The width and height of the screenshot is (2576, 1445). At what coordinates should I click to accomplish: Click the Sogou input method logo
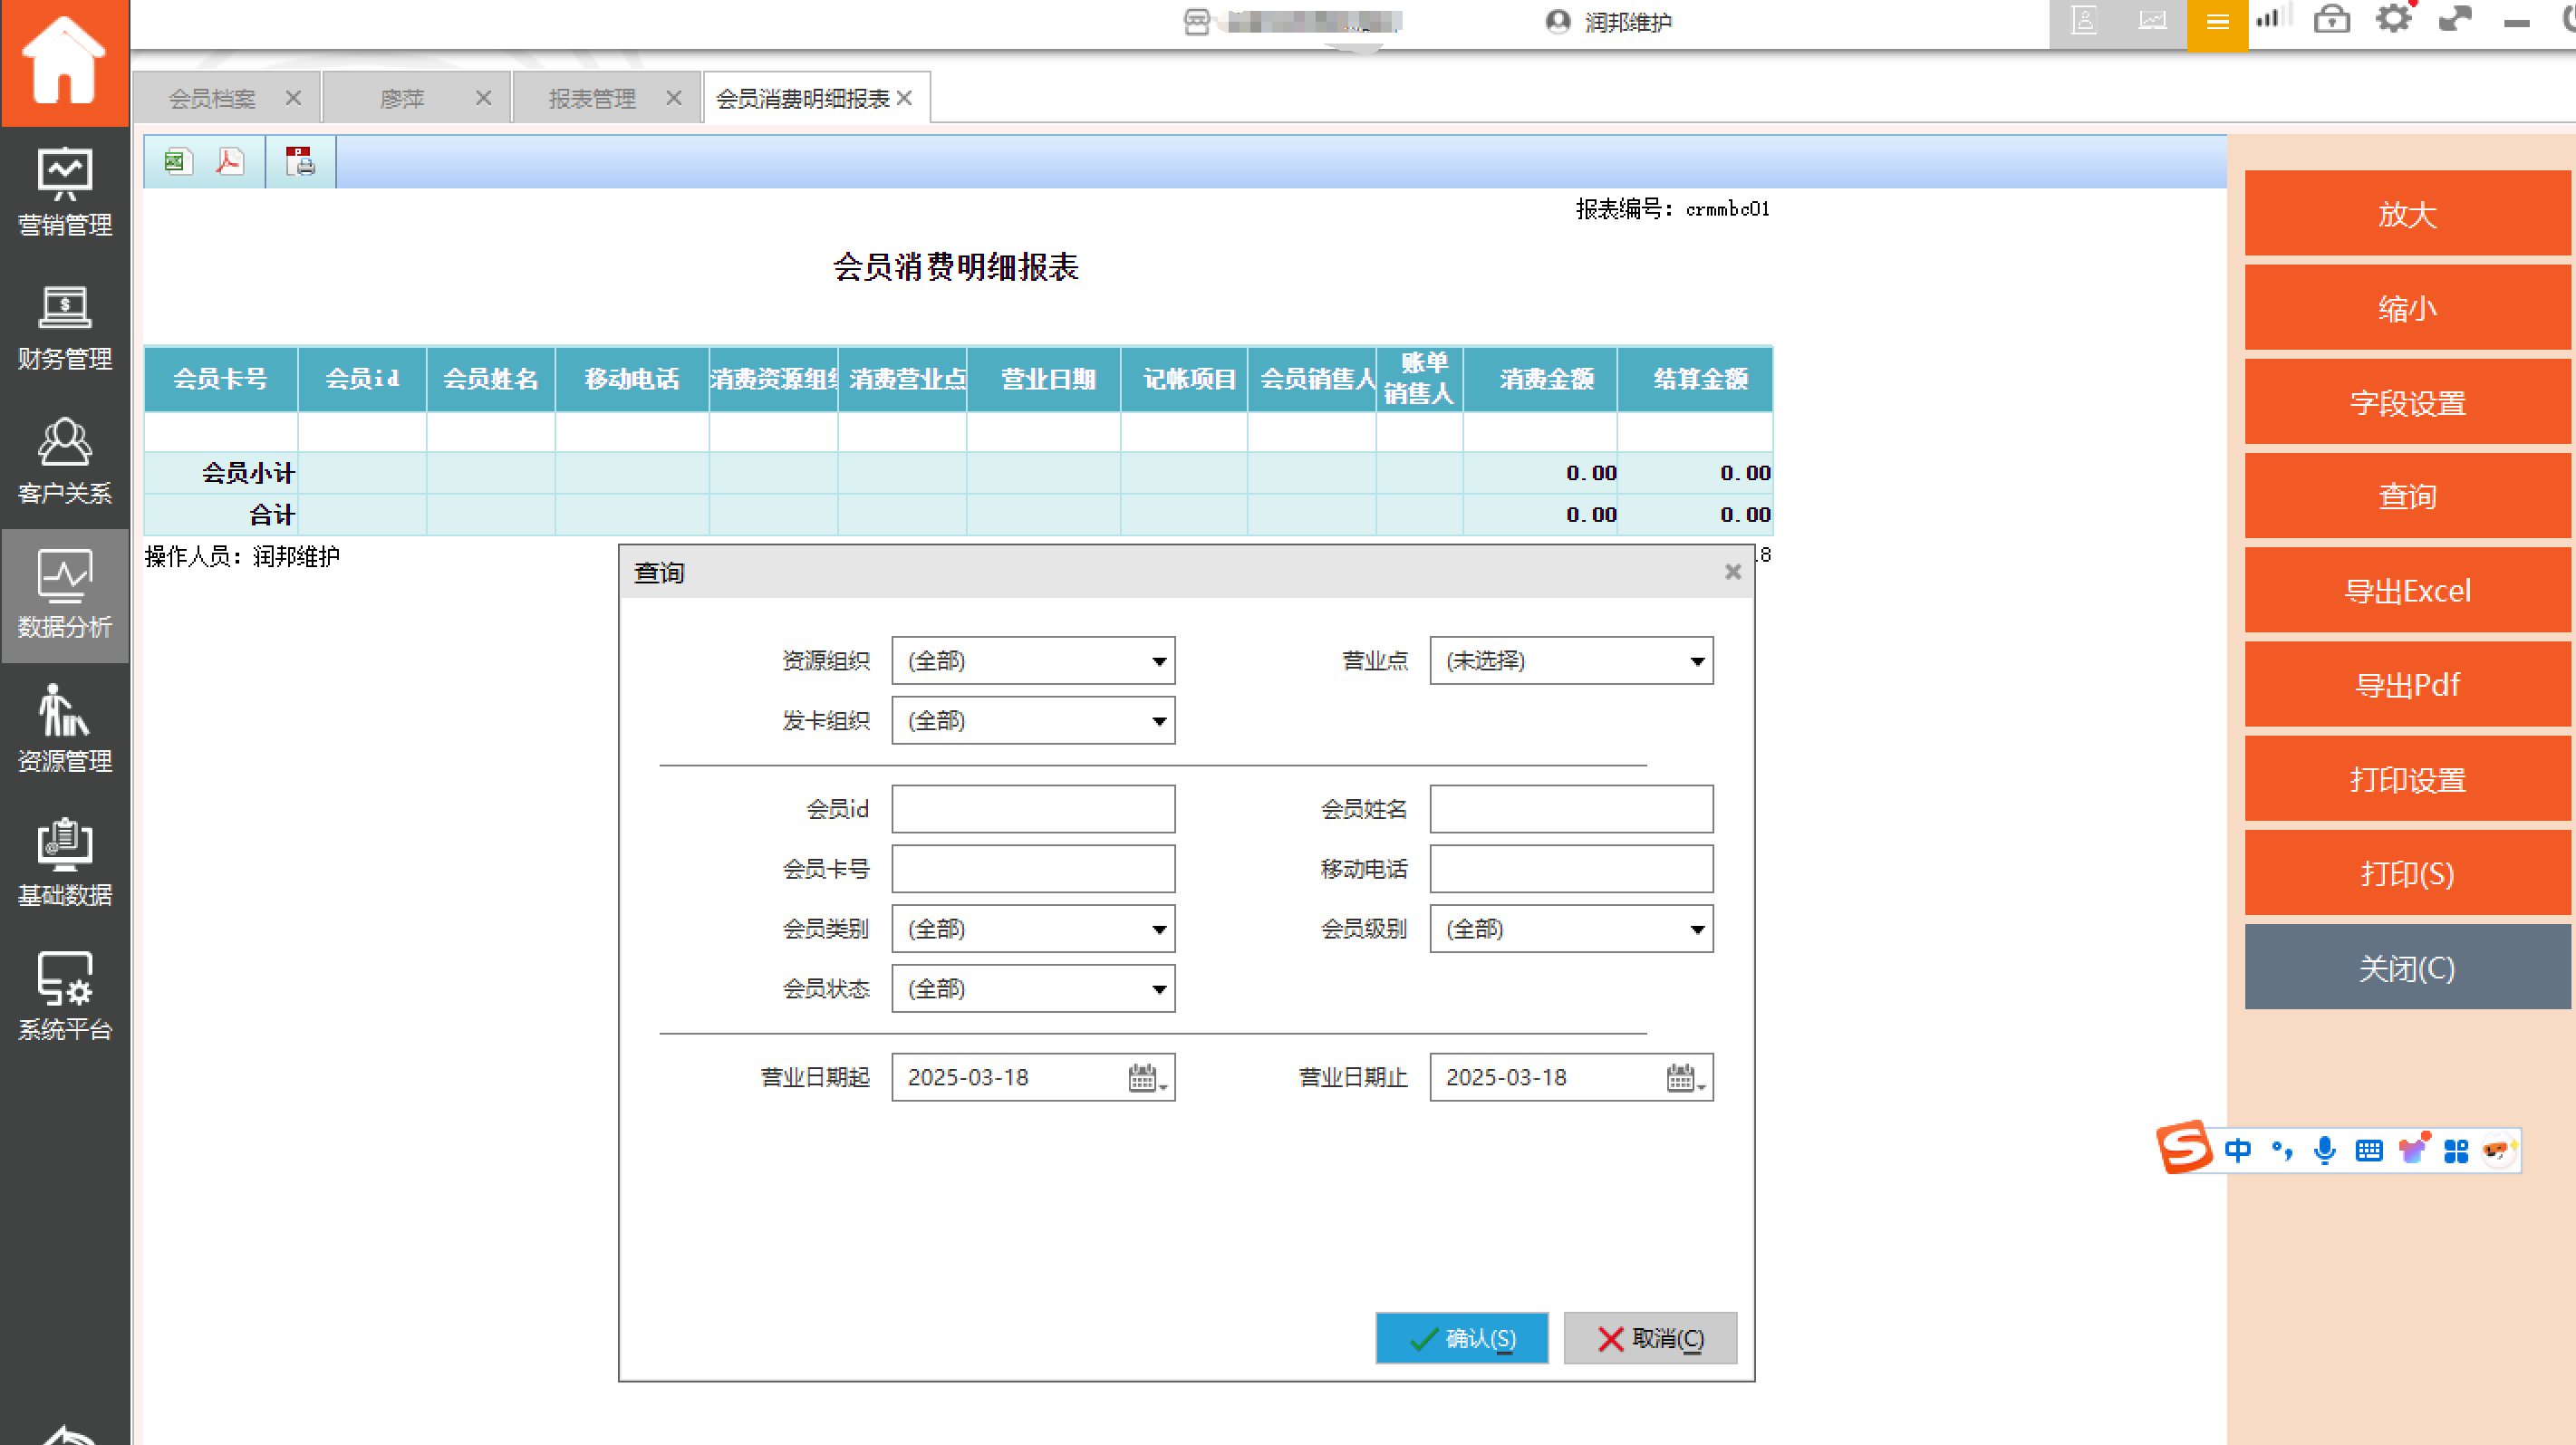2183,1148
